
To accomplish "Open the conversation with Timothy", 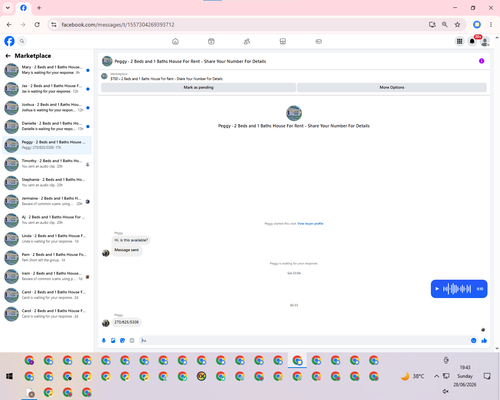I will 47,164.
